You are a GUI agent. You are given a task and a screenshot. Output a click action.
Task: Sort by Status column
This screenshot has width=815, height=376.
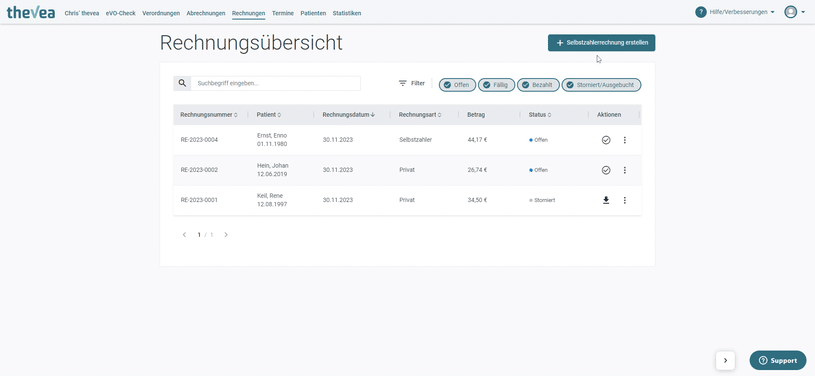pos(540,114)
